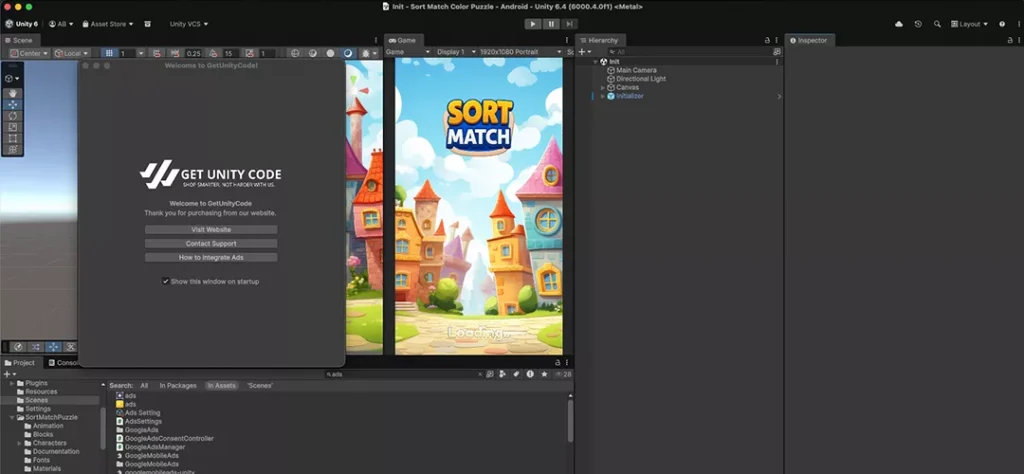Filter search by All

(144, 386)
